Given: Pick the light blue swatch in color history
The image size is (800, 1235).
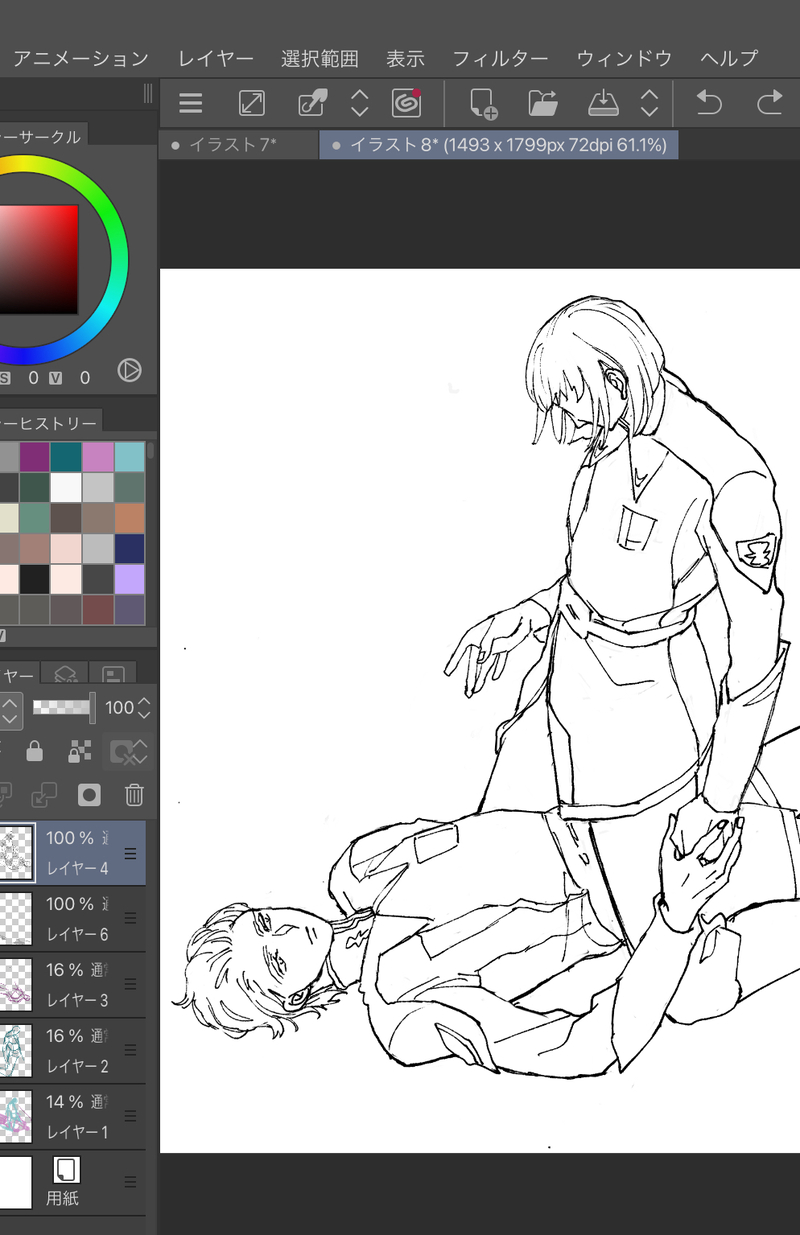Looking at the screenshot, I should pos(130,457).
